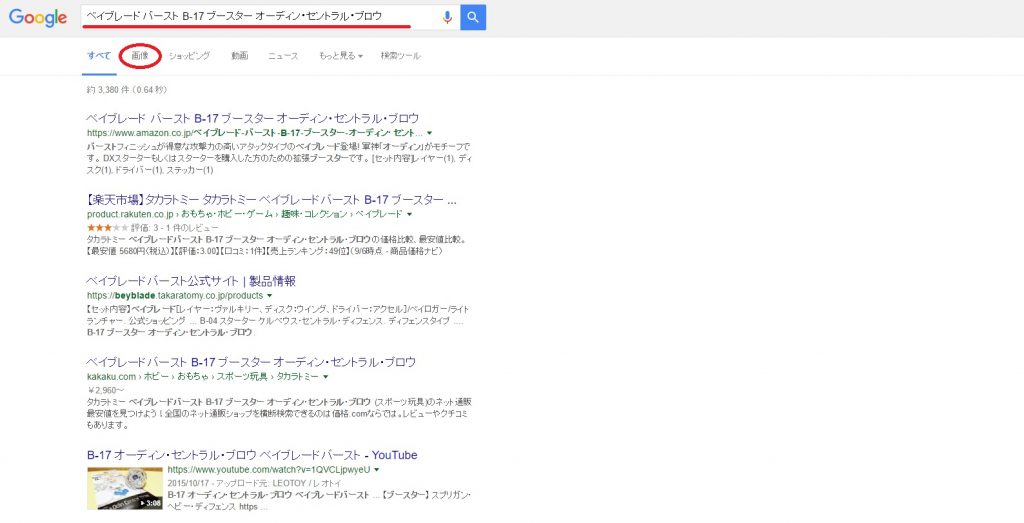Expand the product.rakuten.co.jp URL dropdown arrow
Image resolution: width=1024 pixels, height=523 pixels.
(409, 214)
